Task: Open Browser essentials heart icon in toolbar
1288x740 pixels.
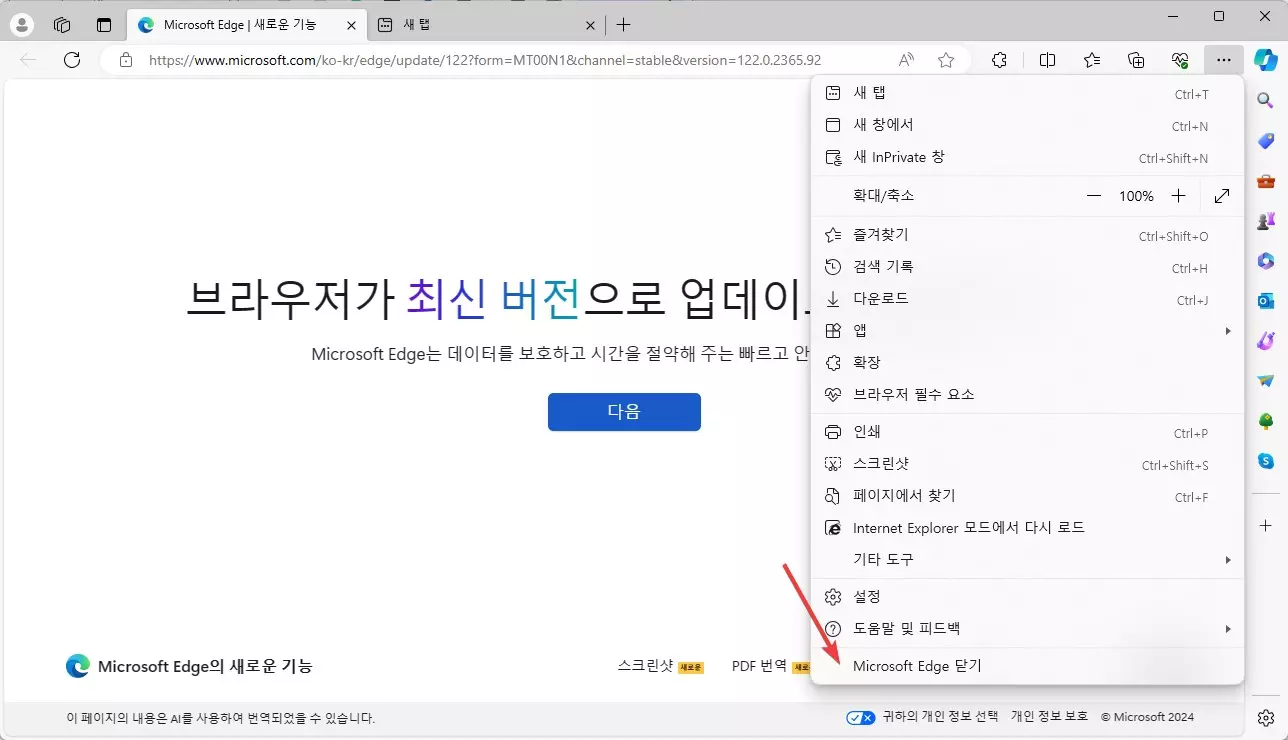Action: point(1180,60)
